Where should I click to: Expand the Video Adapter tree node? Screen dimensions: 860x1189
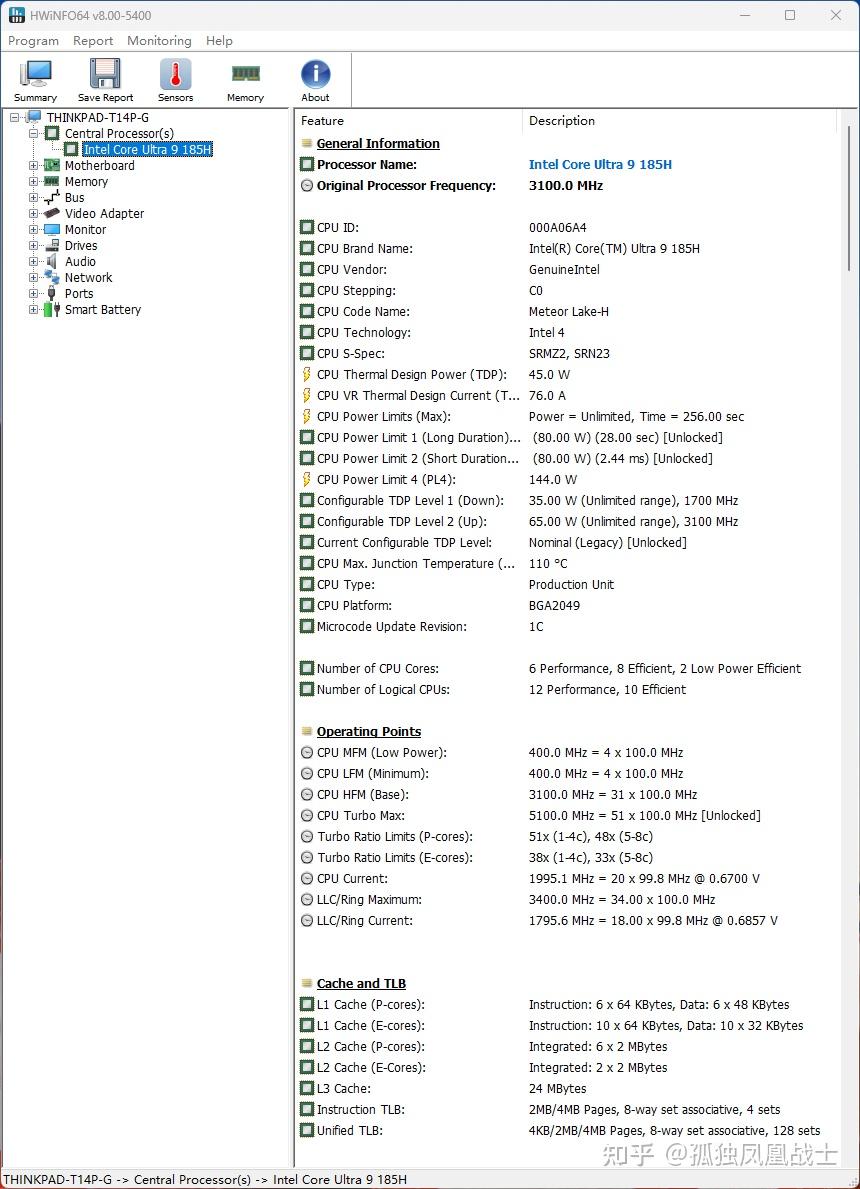coord(33,213)
